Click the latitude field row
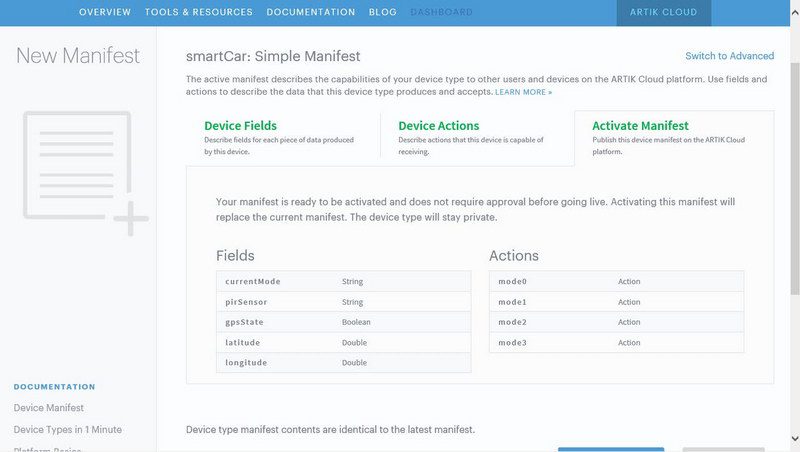This screenshot has height=452, width=800. click(343, 342)
